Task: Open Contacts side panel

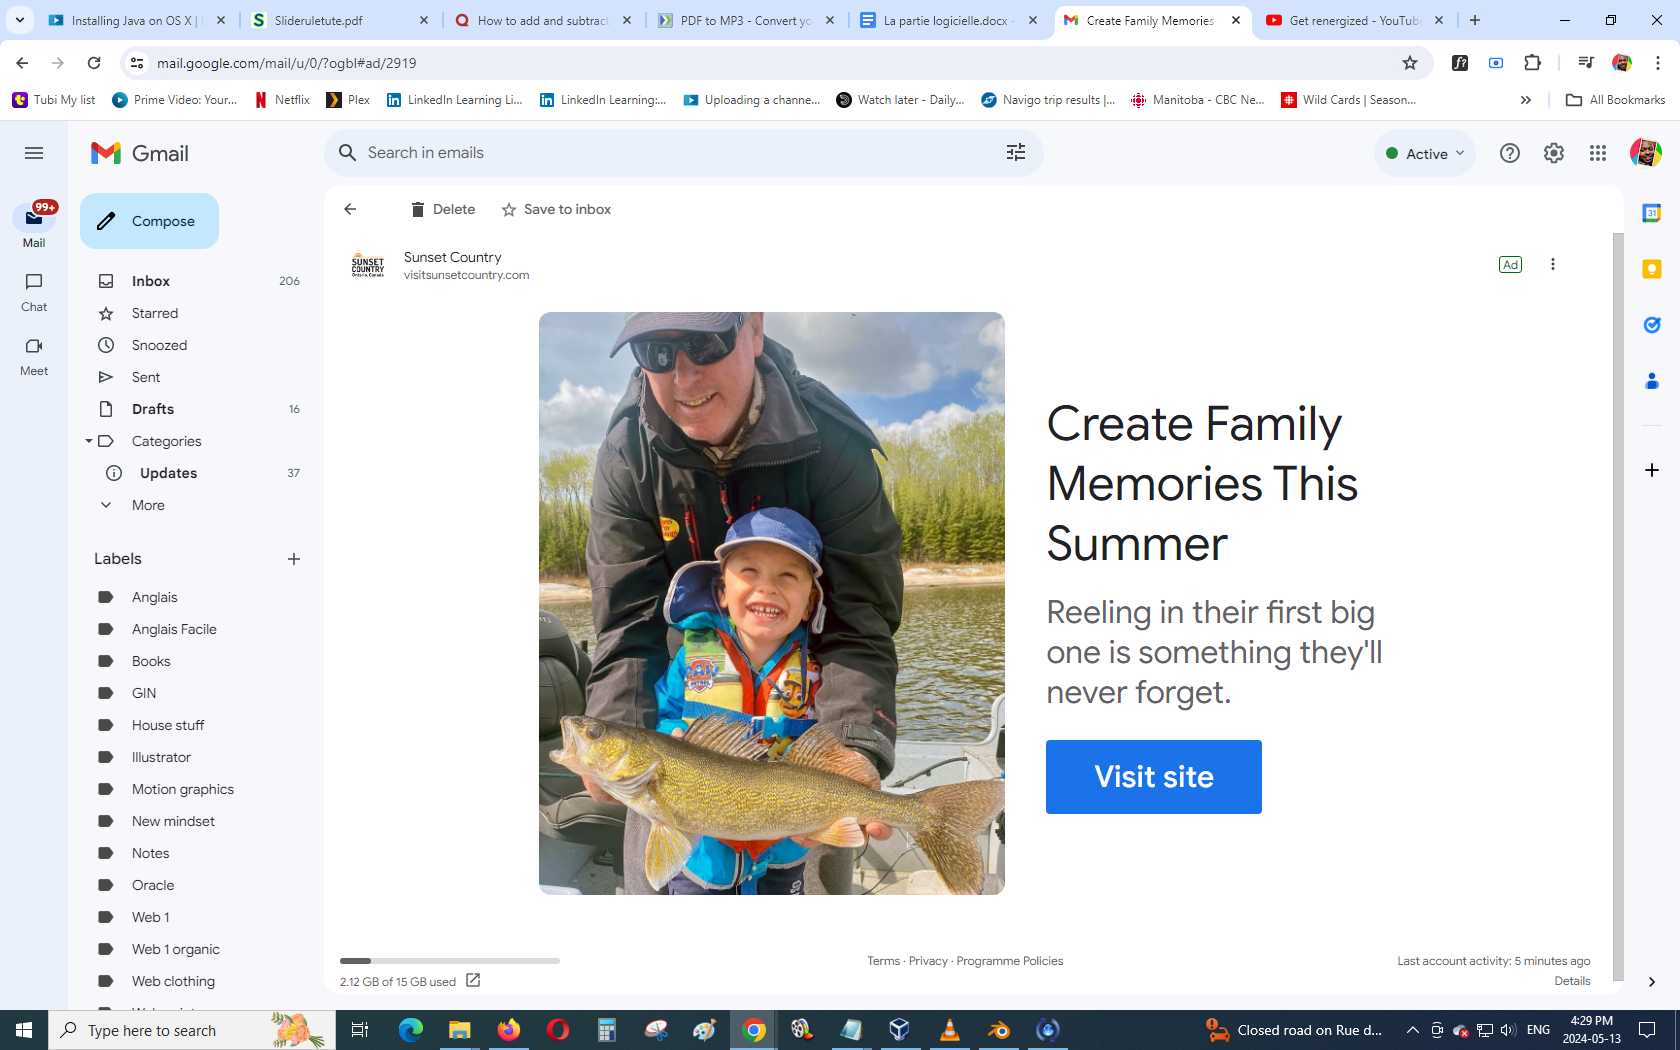Action: [x=1651, y=381]
